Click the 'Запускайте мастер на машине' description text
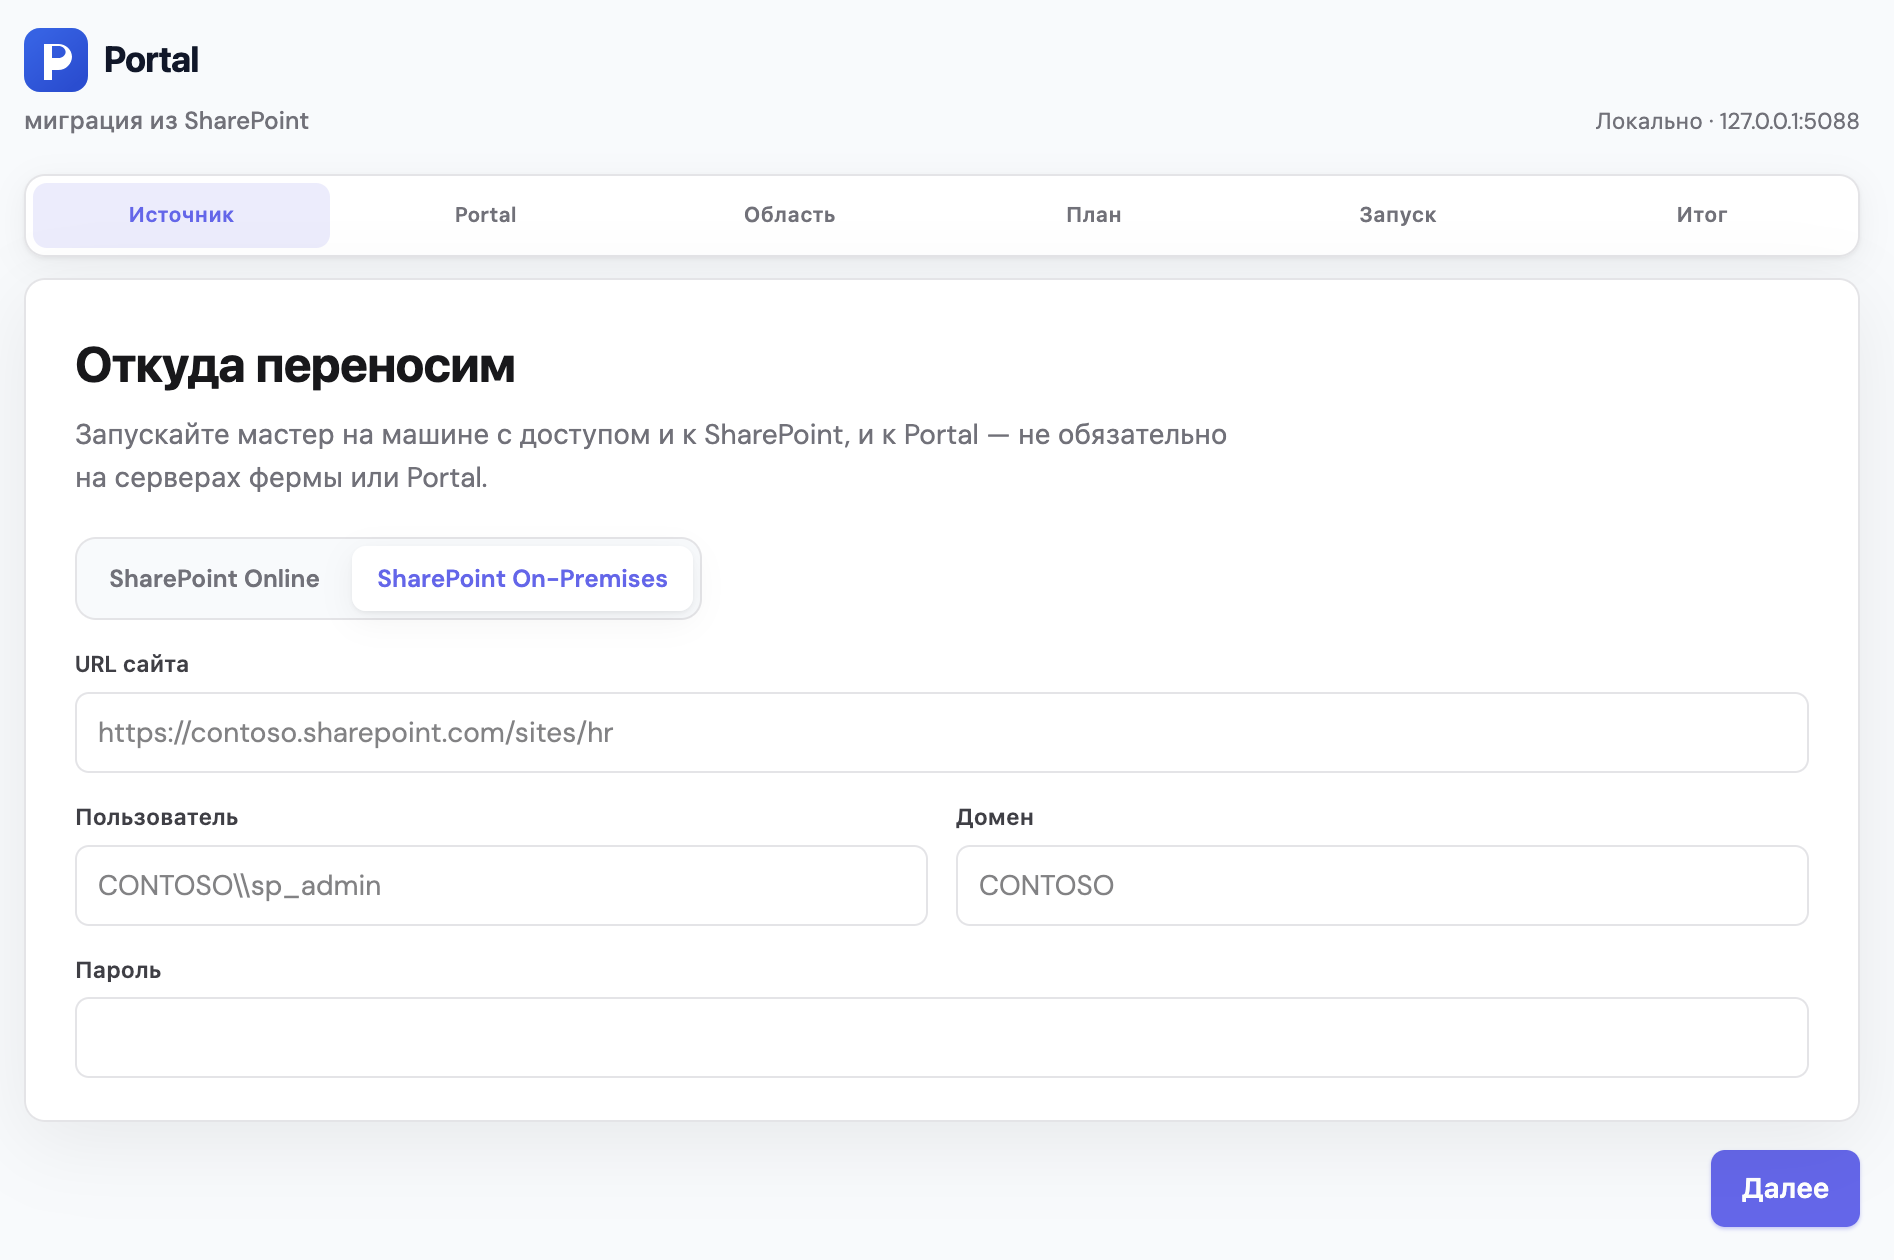Viewport: 1894px width, 1260px height. (x=651, y=456)
